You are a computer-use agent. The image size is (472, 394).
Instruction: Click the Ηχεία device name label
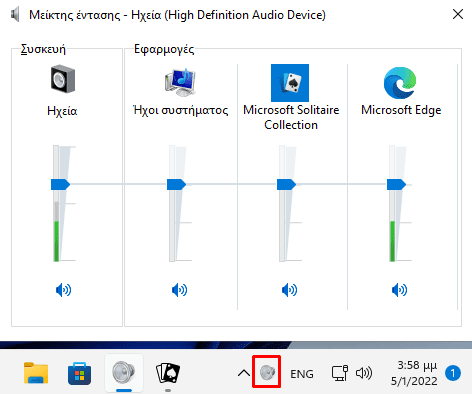tap(62, 111)
